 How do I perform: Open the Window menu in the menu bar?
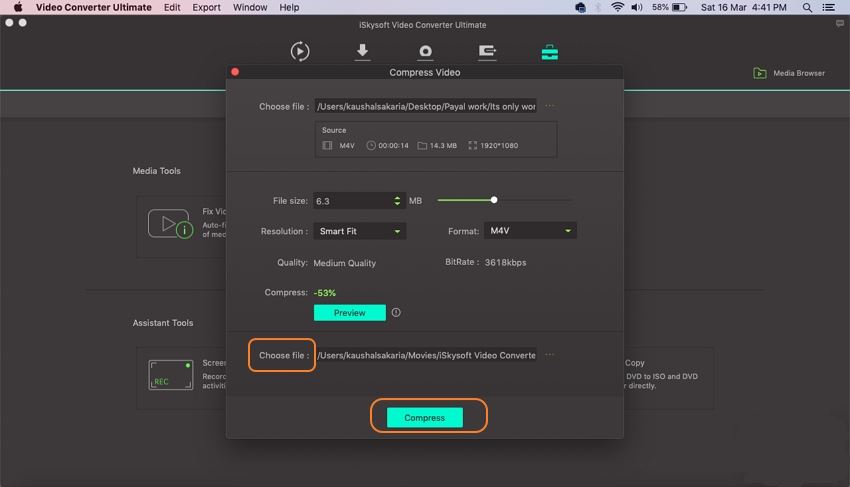(x=250, y=7)
